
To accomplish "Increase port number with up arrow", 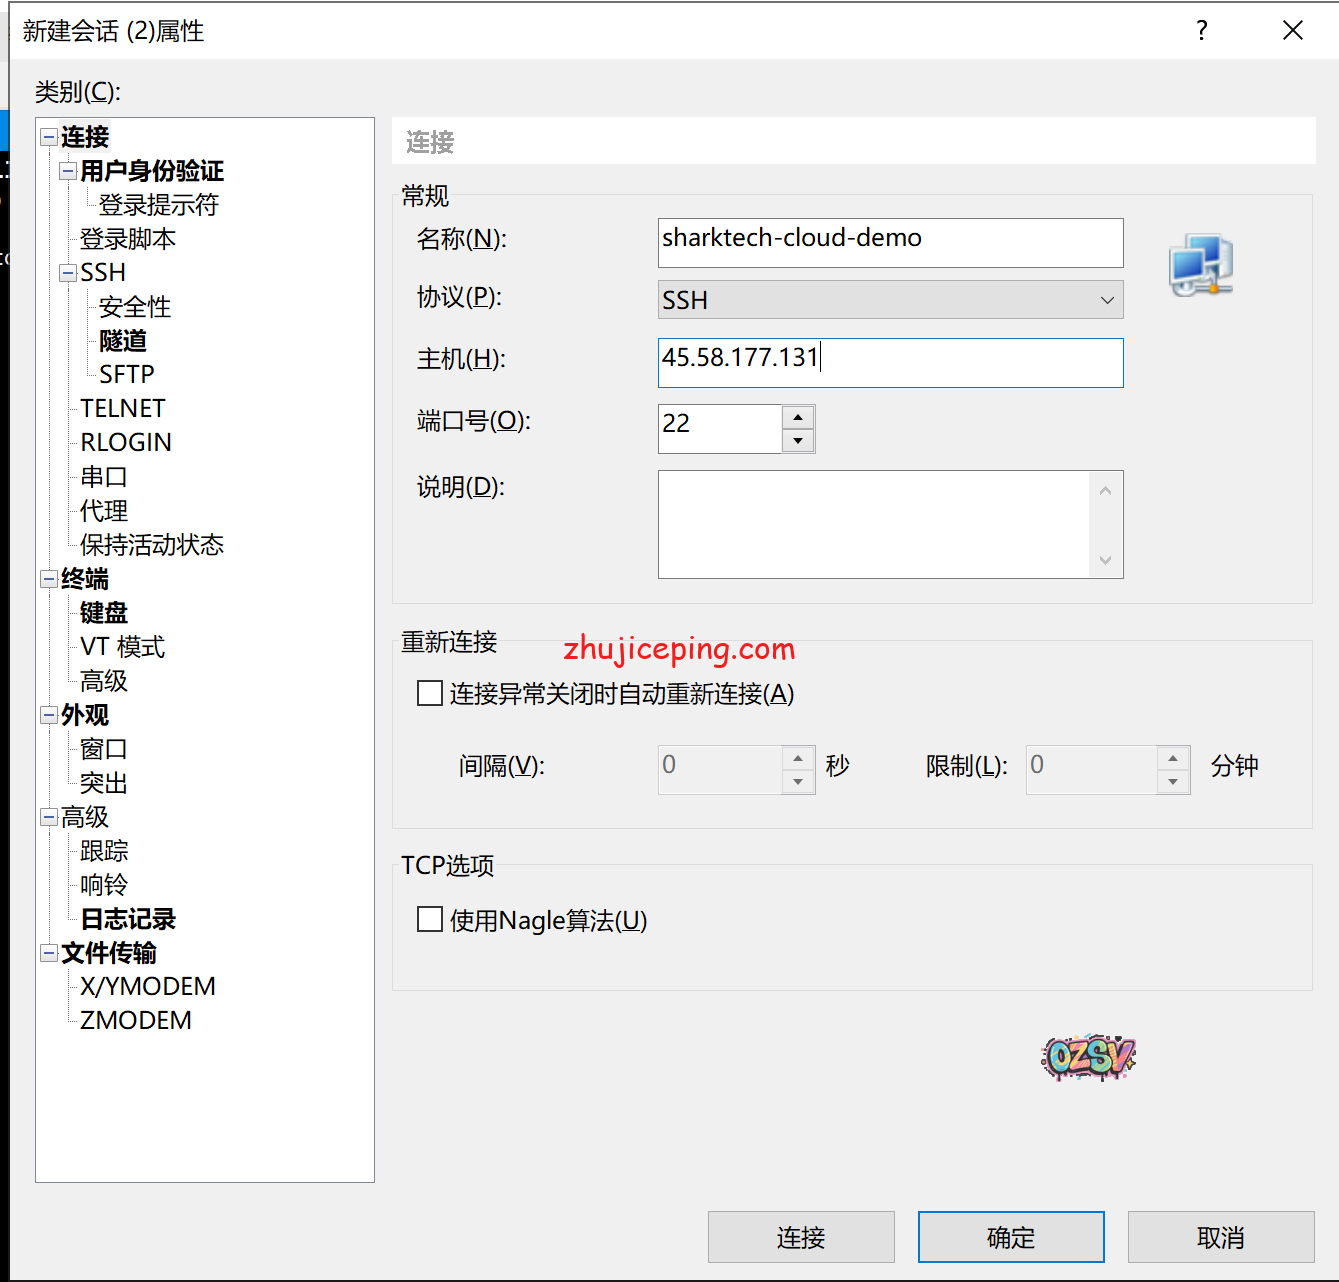I will (797, 418).
